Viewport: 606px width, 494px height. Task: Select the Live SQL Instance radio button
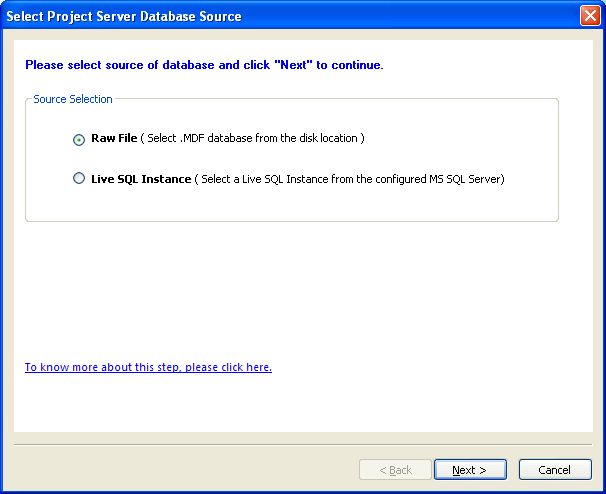point(79,180)
